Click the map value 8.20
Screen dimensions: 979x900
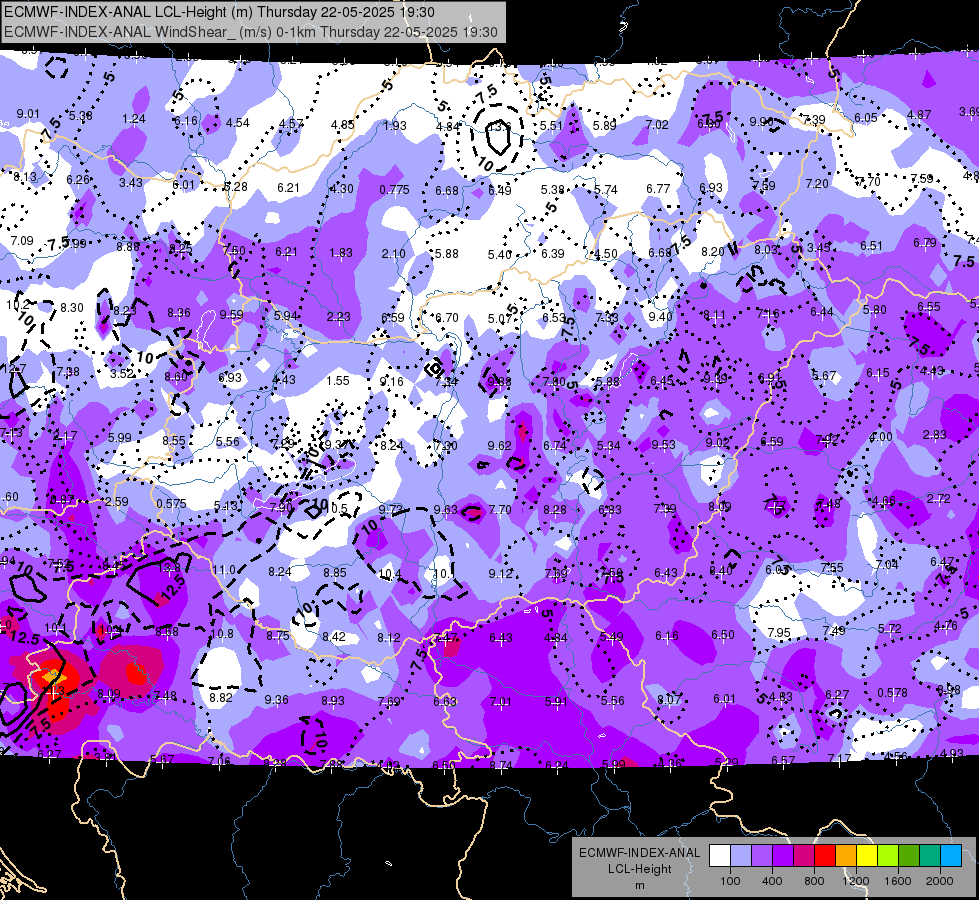(713, 251)
